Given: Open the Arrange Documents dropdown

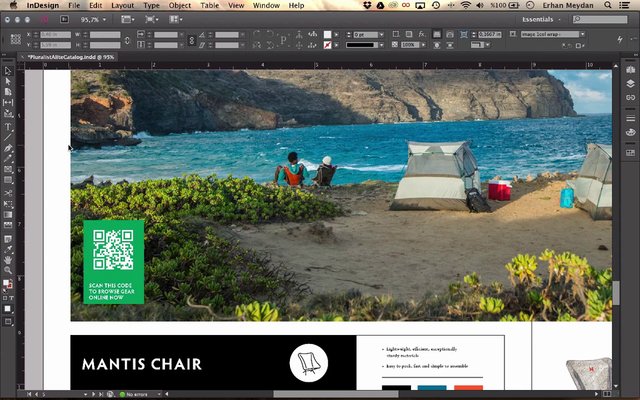Looking at the screenshot, I should [176, 19].
